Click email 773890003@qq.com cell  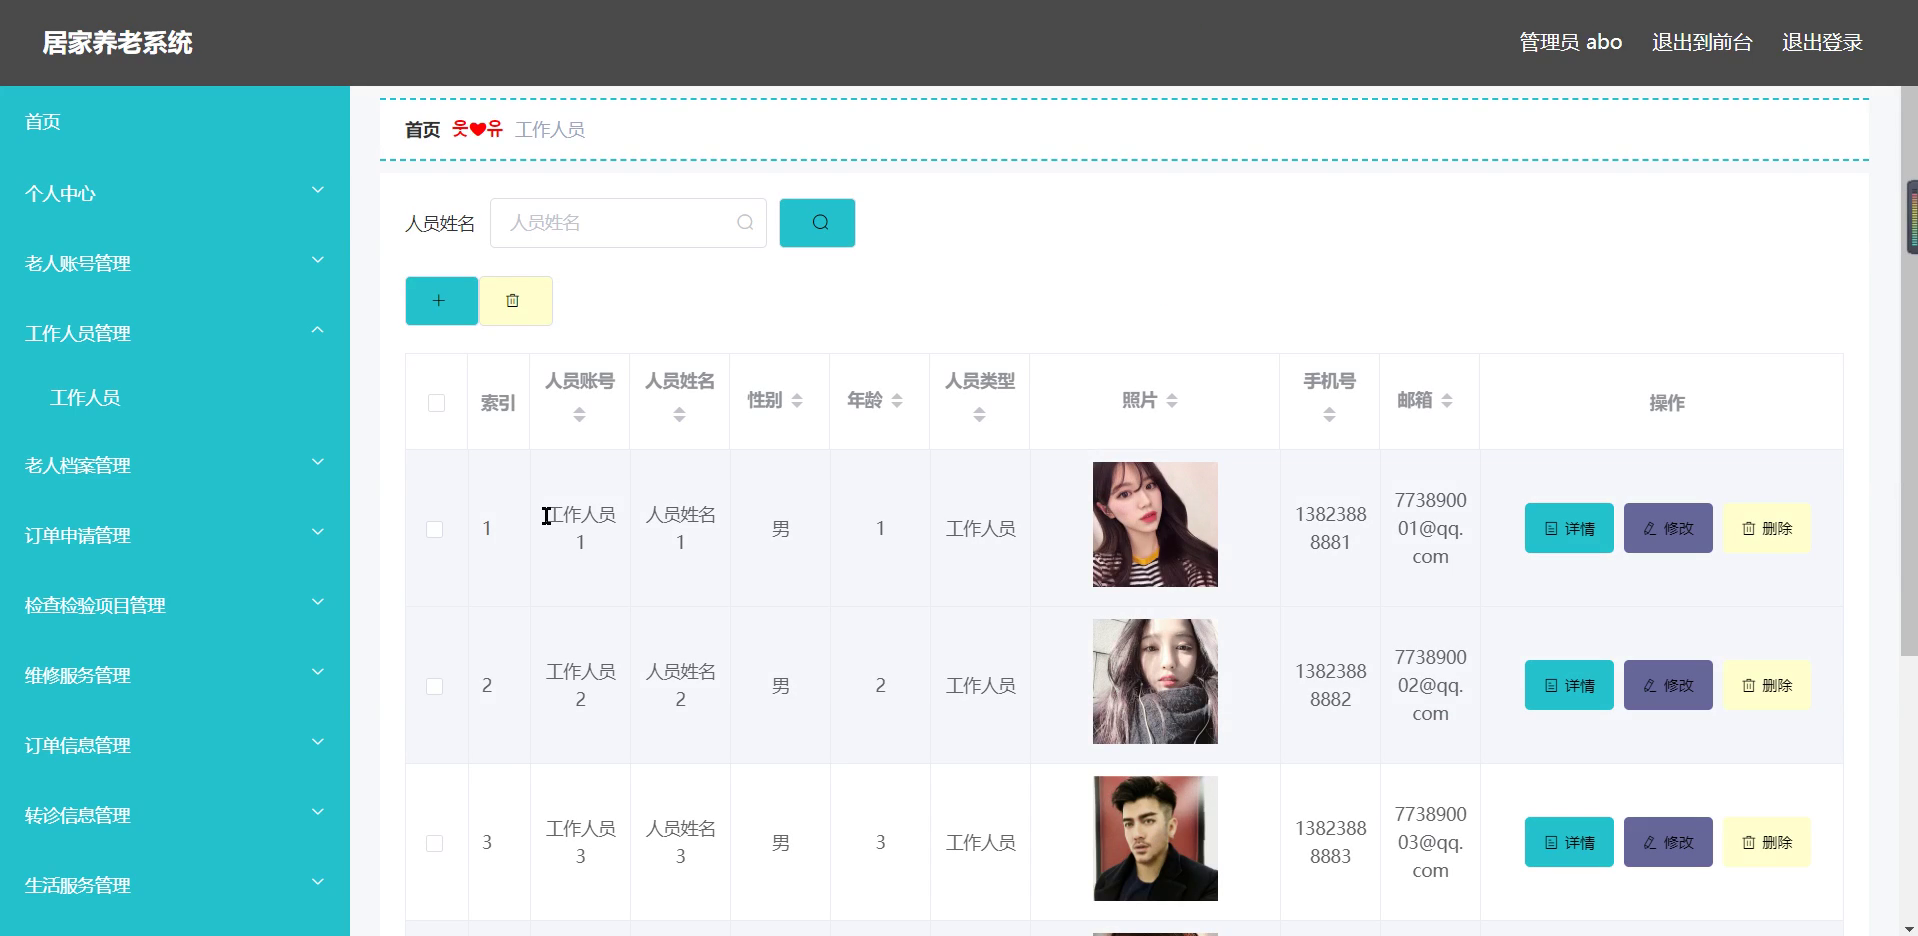pos(1430,842)
